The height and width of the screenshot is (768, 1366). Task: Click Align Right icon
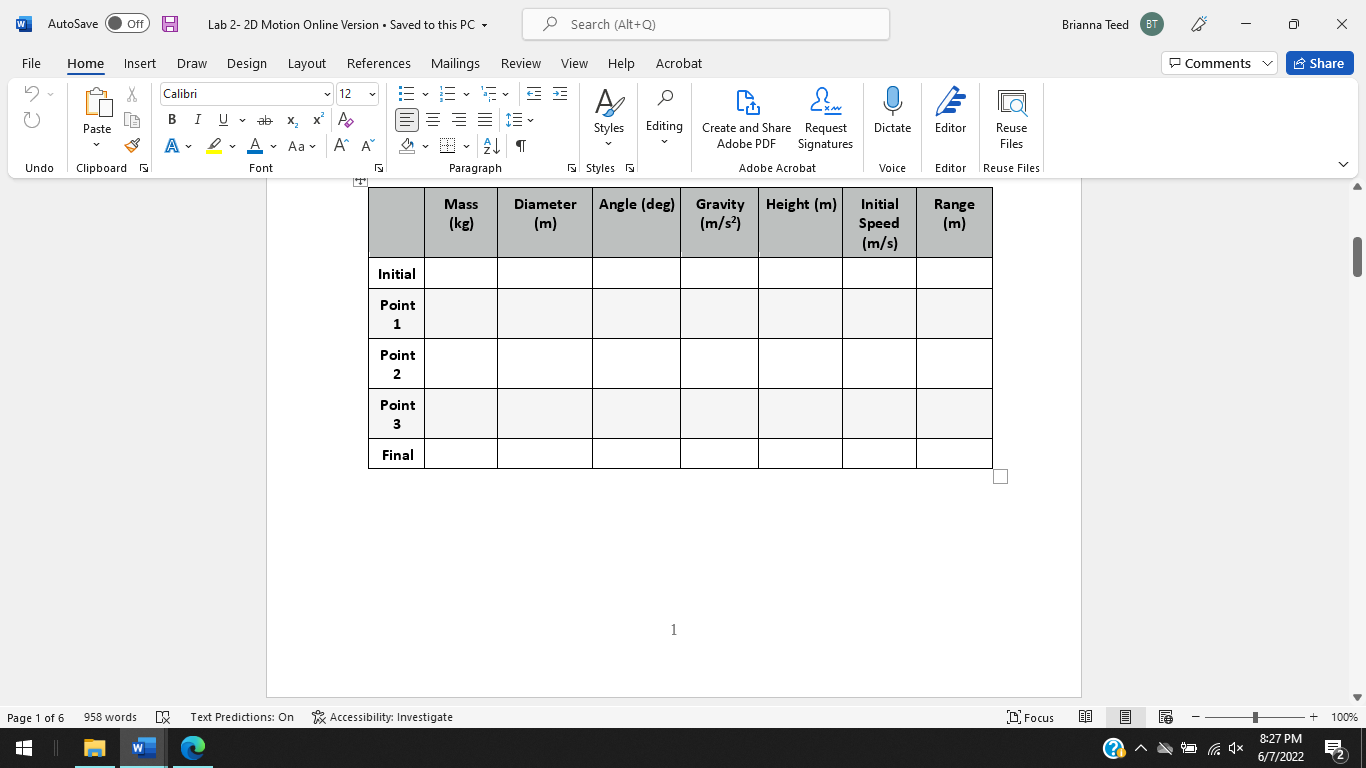coord(459,120)
